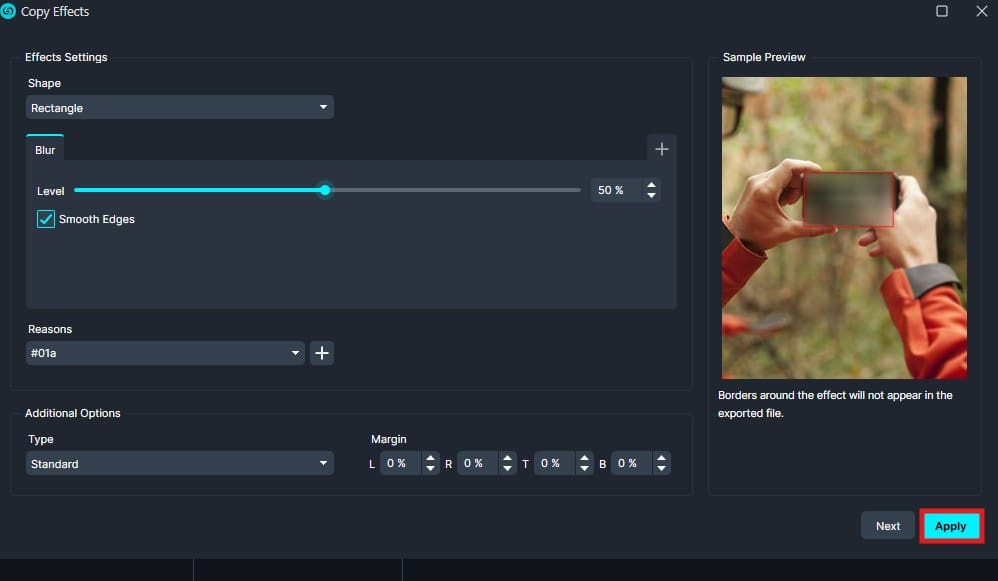The width and height of the screenshot is (998, 581).
Task: Increase the blur Level with the up stepper
Action: 651,184
